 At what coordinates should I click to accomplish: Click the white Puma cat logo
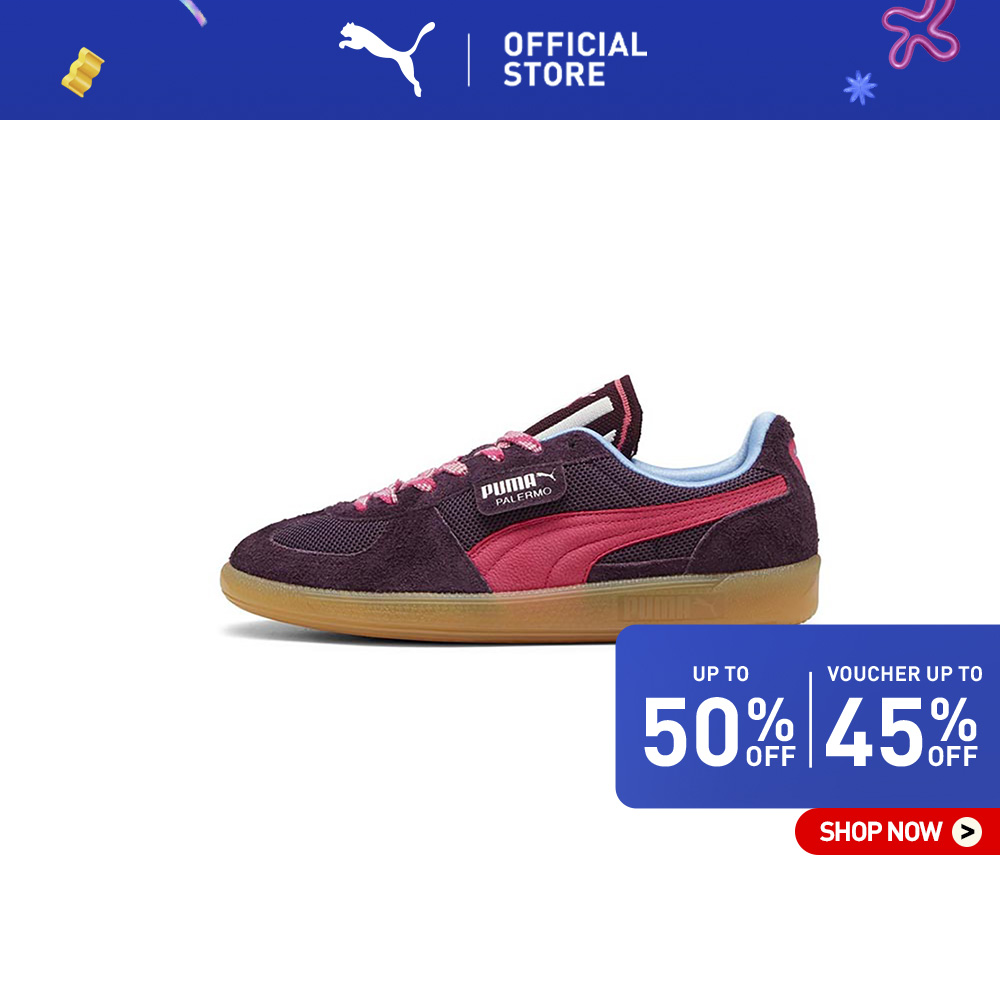click(386, 58)
